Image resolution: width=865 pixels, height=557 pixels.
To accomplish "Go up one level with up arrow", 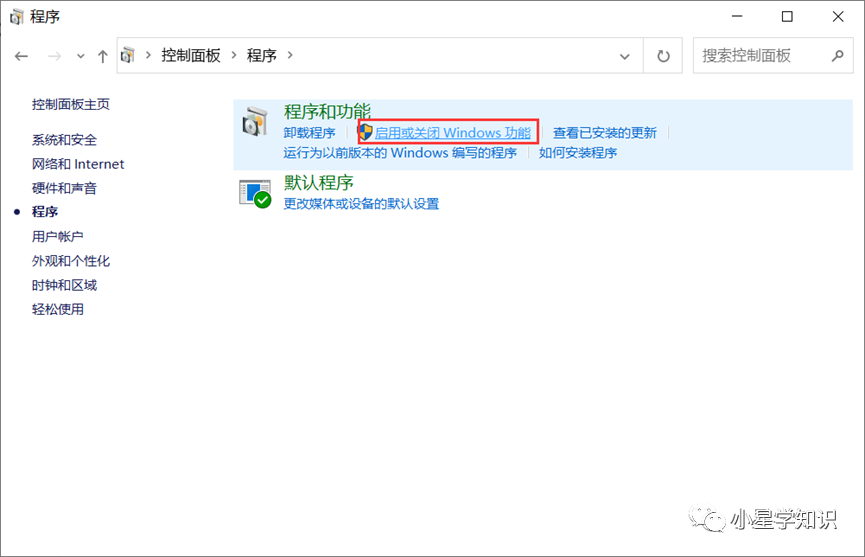I will [x=103, y=56].
